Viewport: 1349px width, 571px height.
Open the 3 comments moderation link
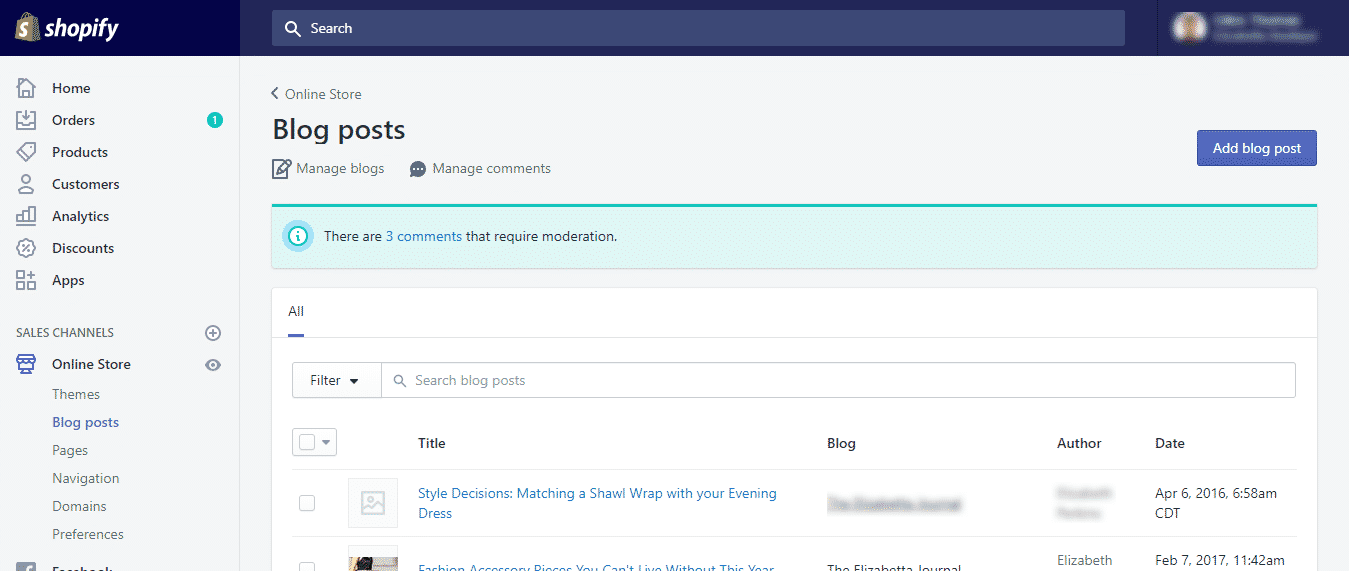coord(423,237)
